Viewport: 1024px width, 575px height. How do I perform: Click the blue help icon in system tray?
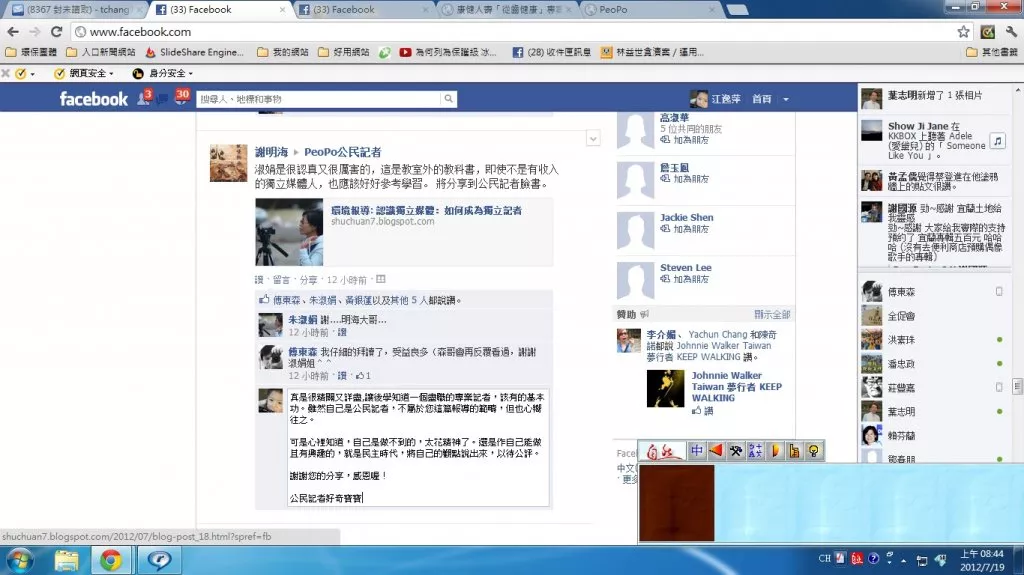tap(873, 559)
